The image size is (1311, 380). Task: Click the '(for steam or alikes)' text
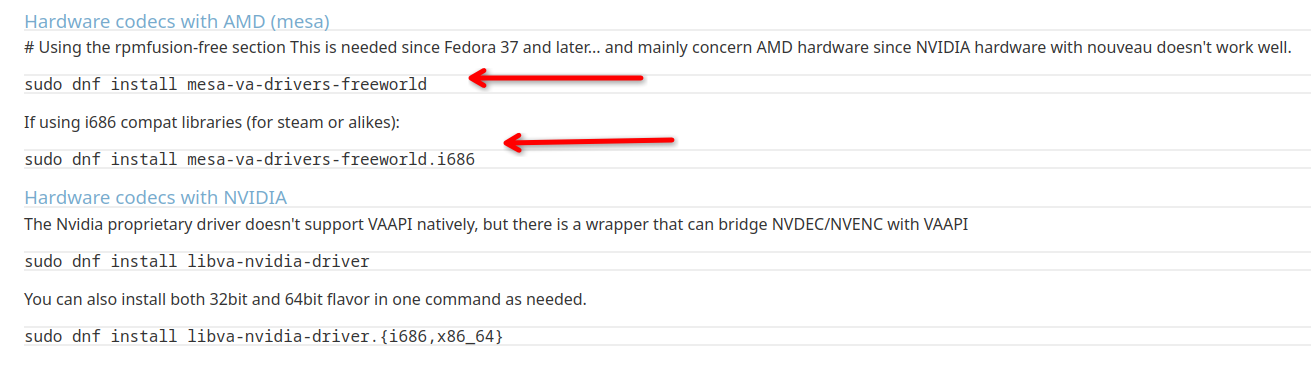point(321,122)
